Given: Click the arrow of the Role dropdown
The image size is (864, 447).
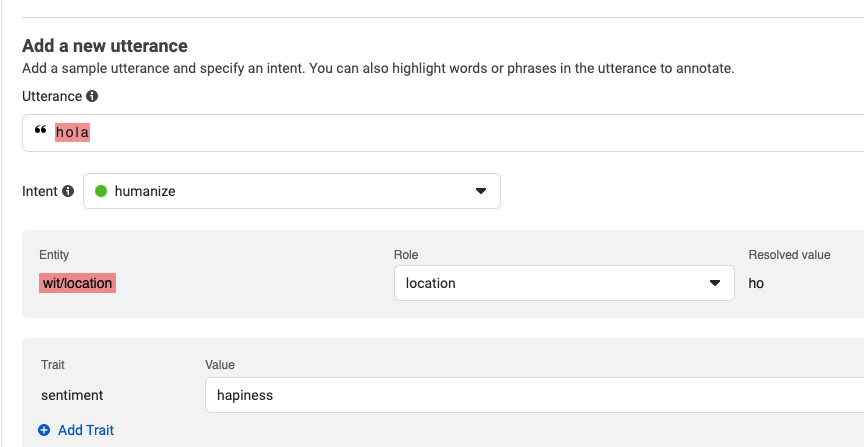Looking at the screenshot, I should click(x=715, y=283).
